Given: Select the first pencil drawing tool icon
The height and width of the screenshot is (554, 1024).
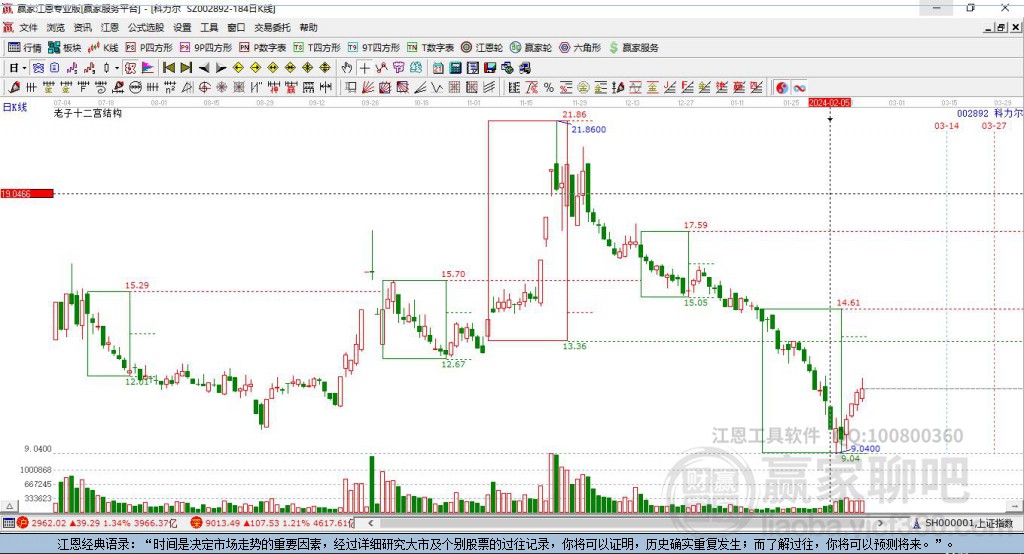Looking at the screenshot, I should click(14, 88).
